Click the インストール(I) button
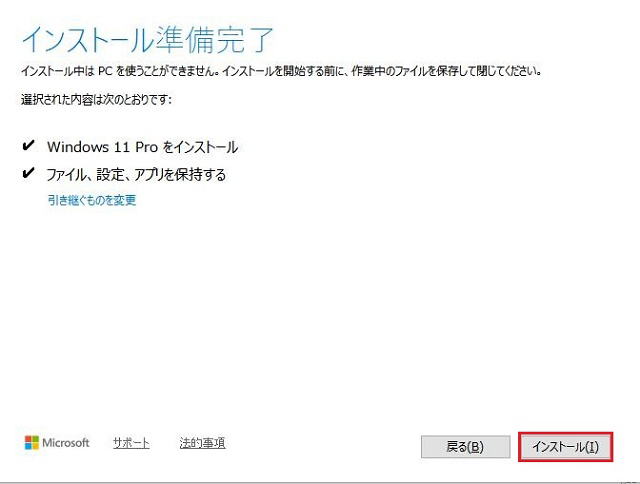The width and height of the screenshot is (640, 484). coord(565,446)
